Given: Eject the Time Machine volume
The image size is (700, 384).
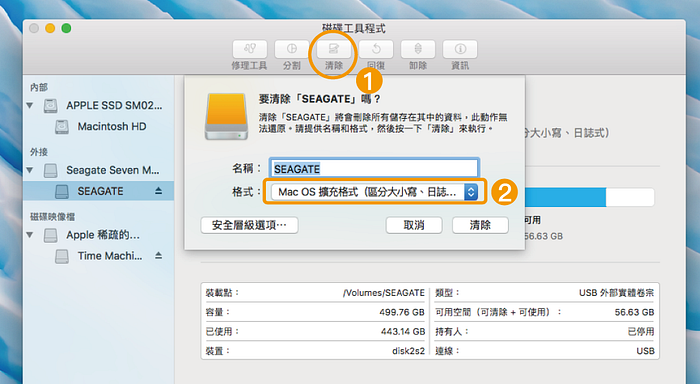Looking at the screenshot, I should click(x=158, y=256).
